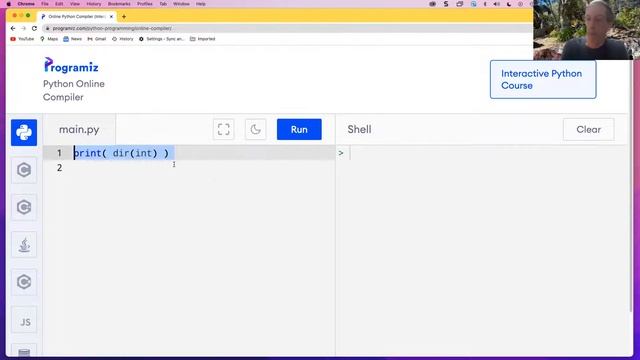Enter fullscreen editor mode
The height and width of the screenshot is (360, 640).
click(x=224, y=129)
